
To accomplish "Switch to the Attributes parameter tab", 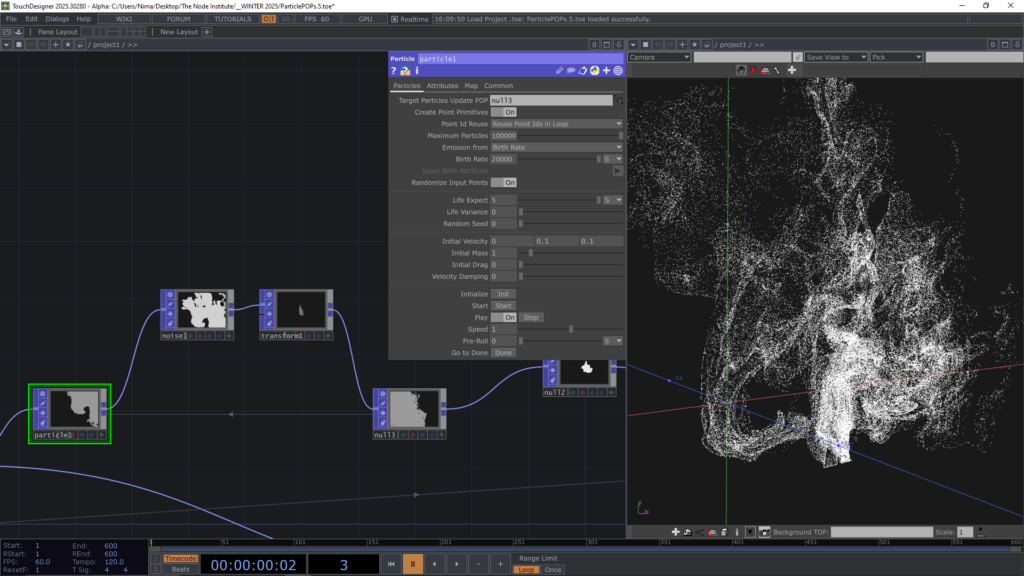I will pyautogui.click(x=442, y=86).
